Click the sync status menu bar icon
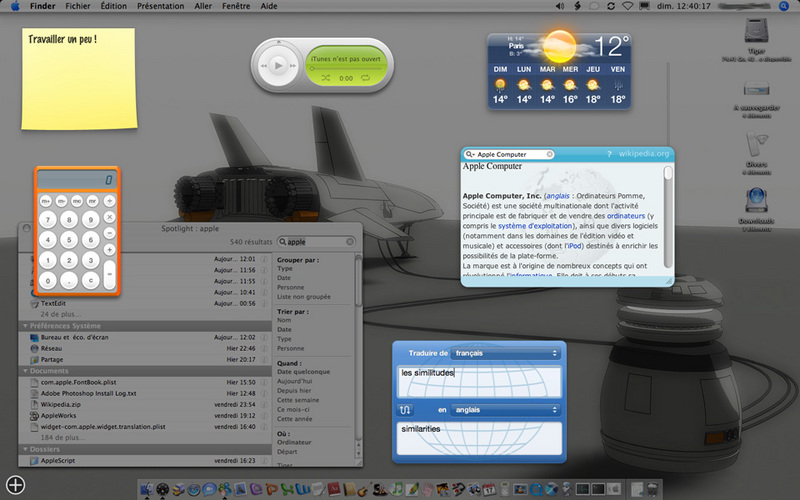Viewport: 800px width, 500px height. 611,6
